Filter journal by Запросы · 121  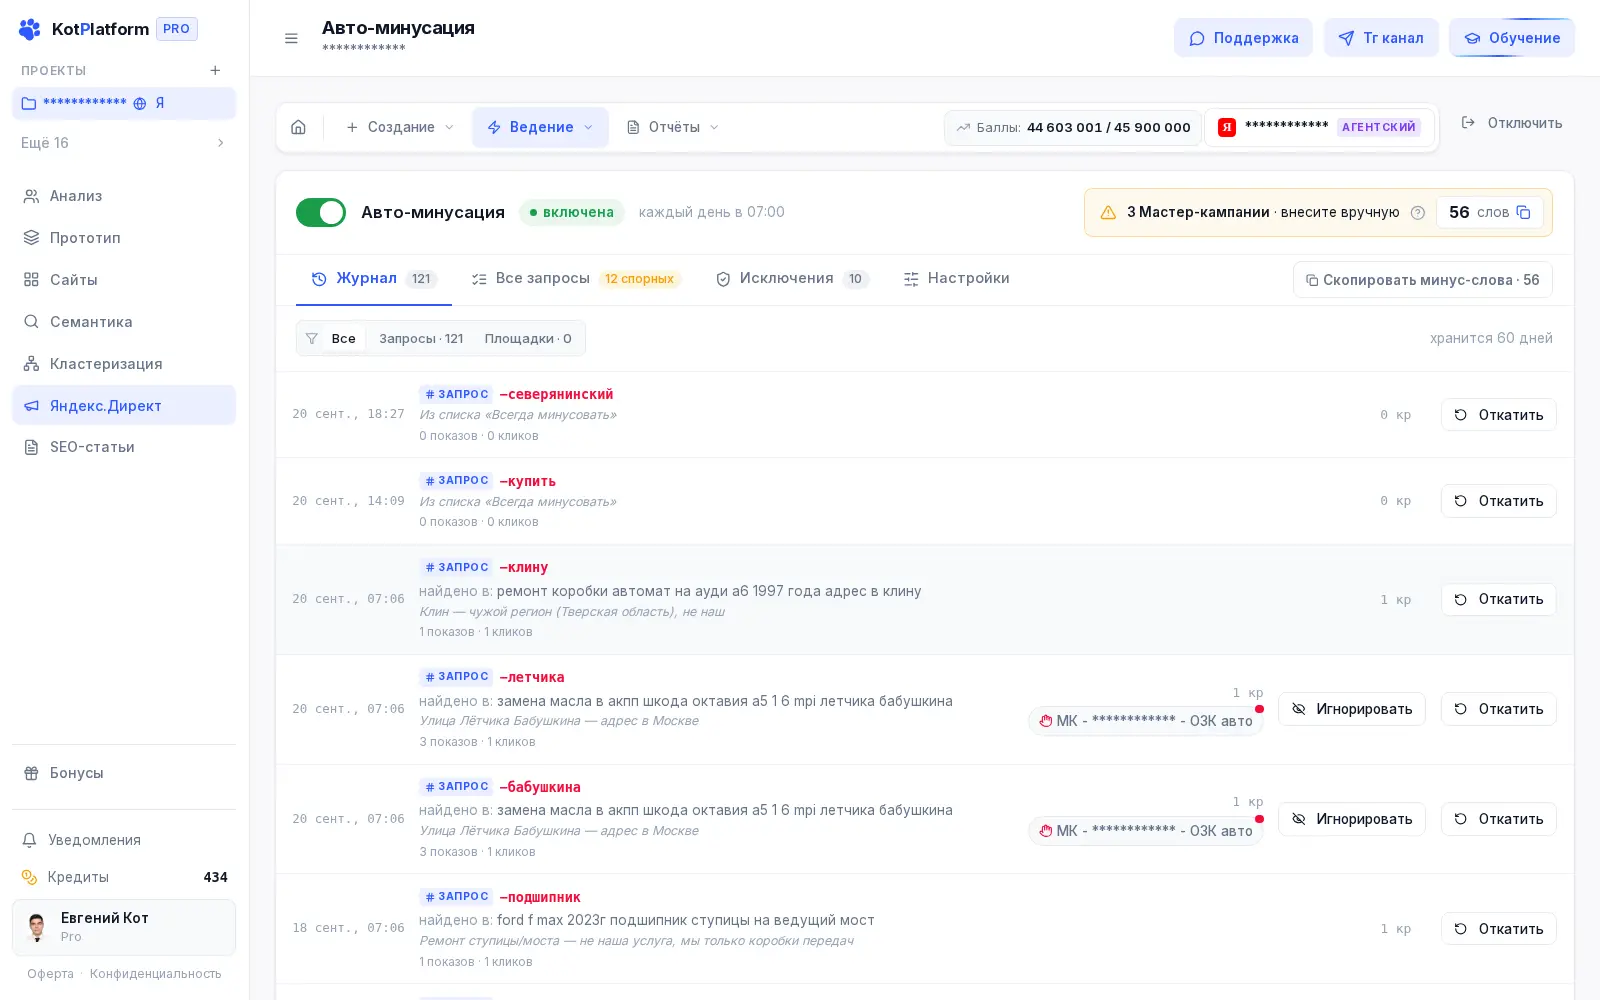tap(421, 338)
